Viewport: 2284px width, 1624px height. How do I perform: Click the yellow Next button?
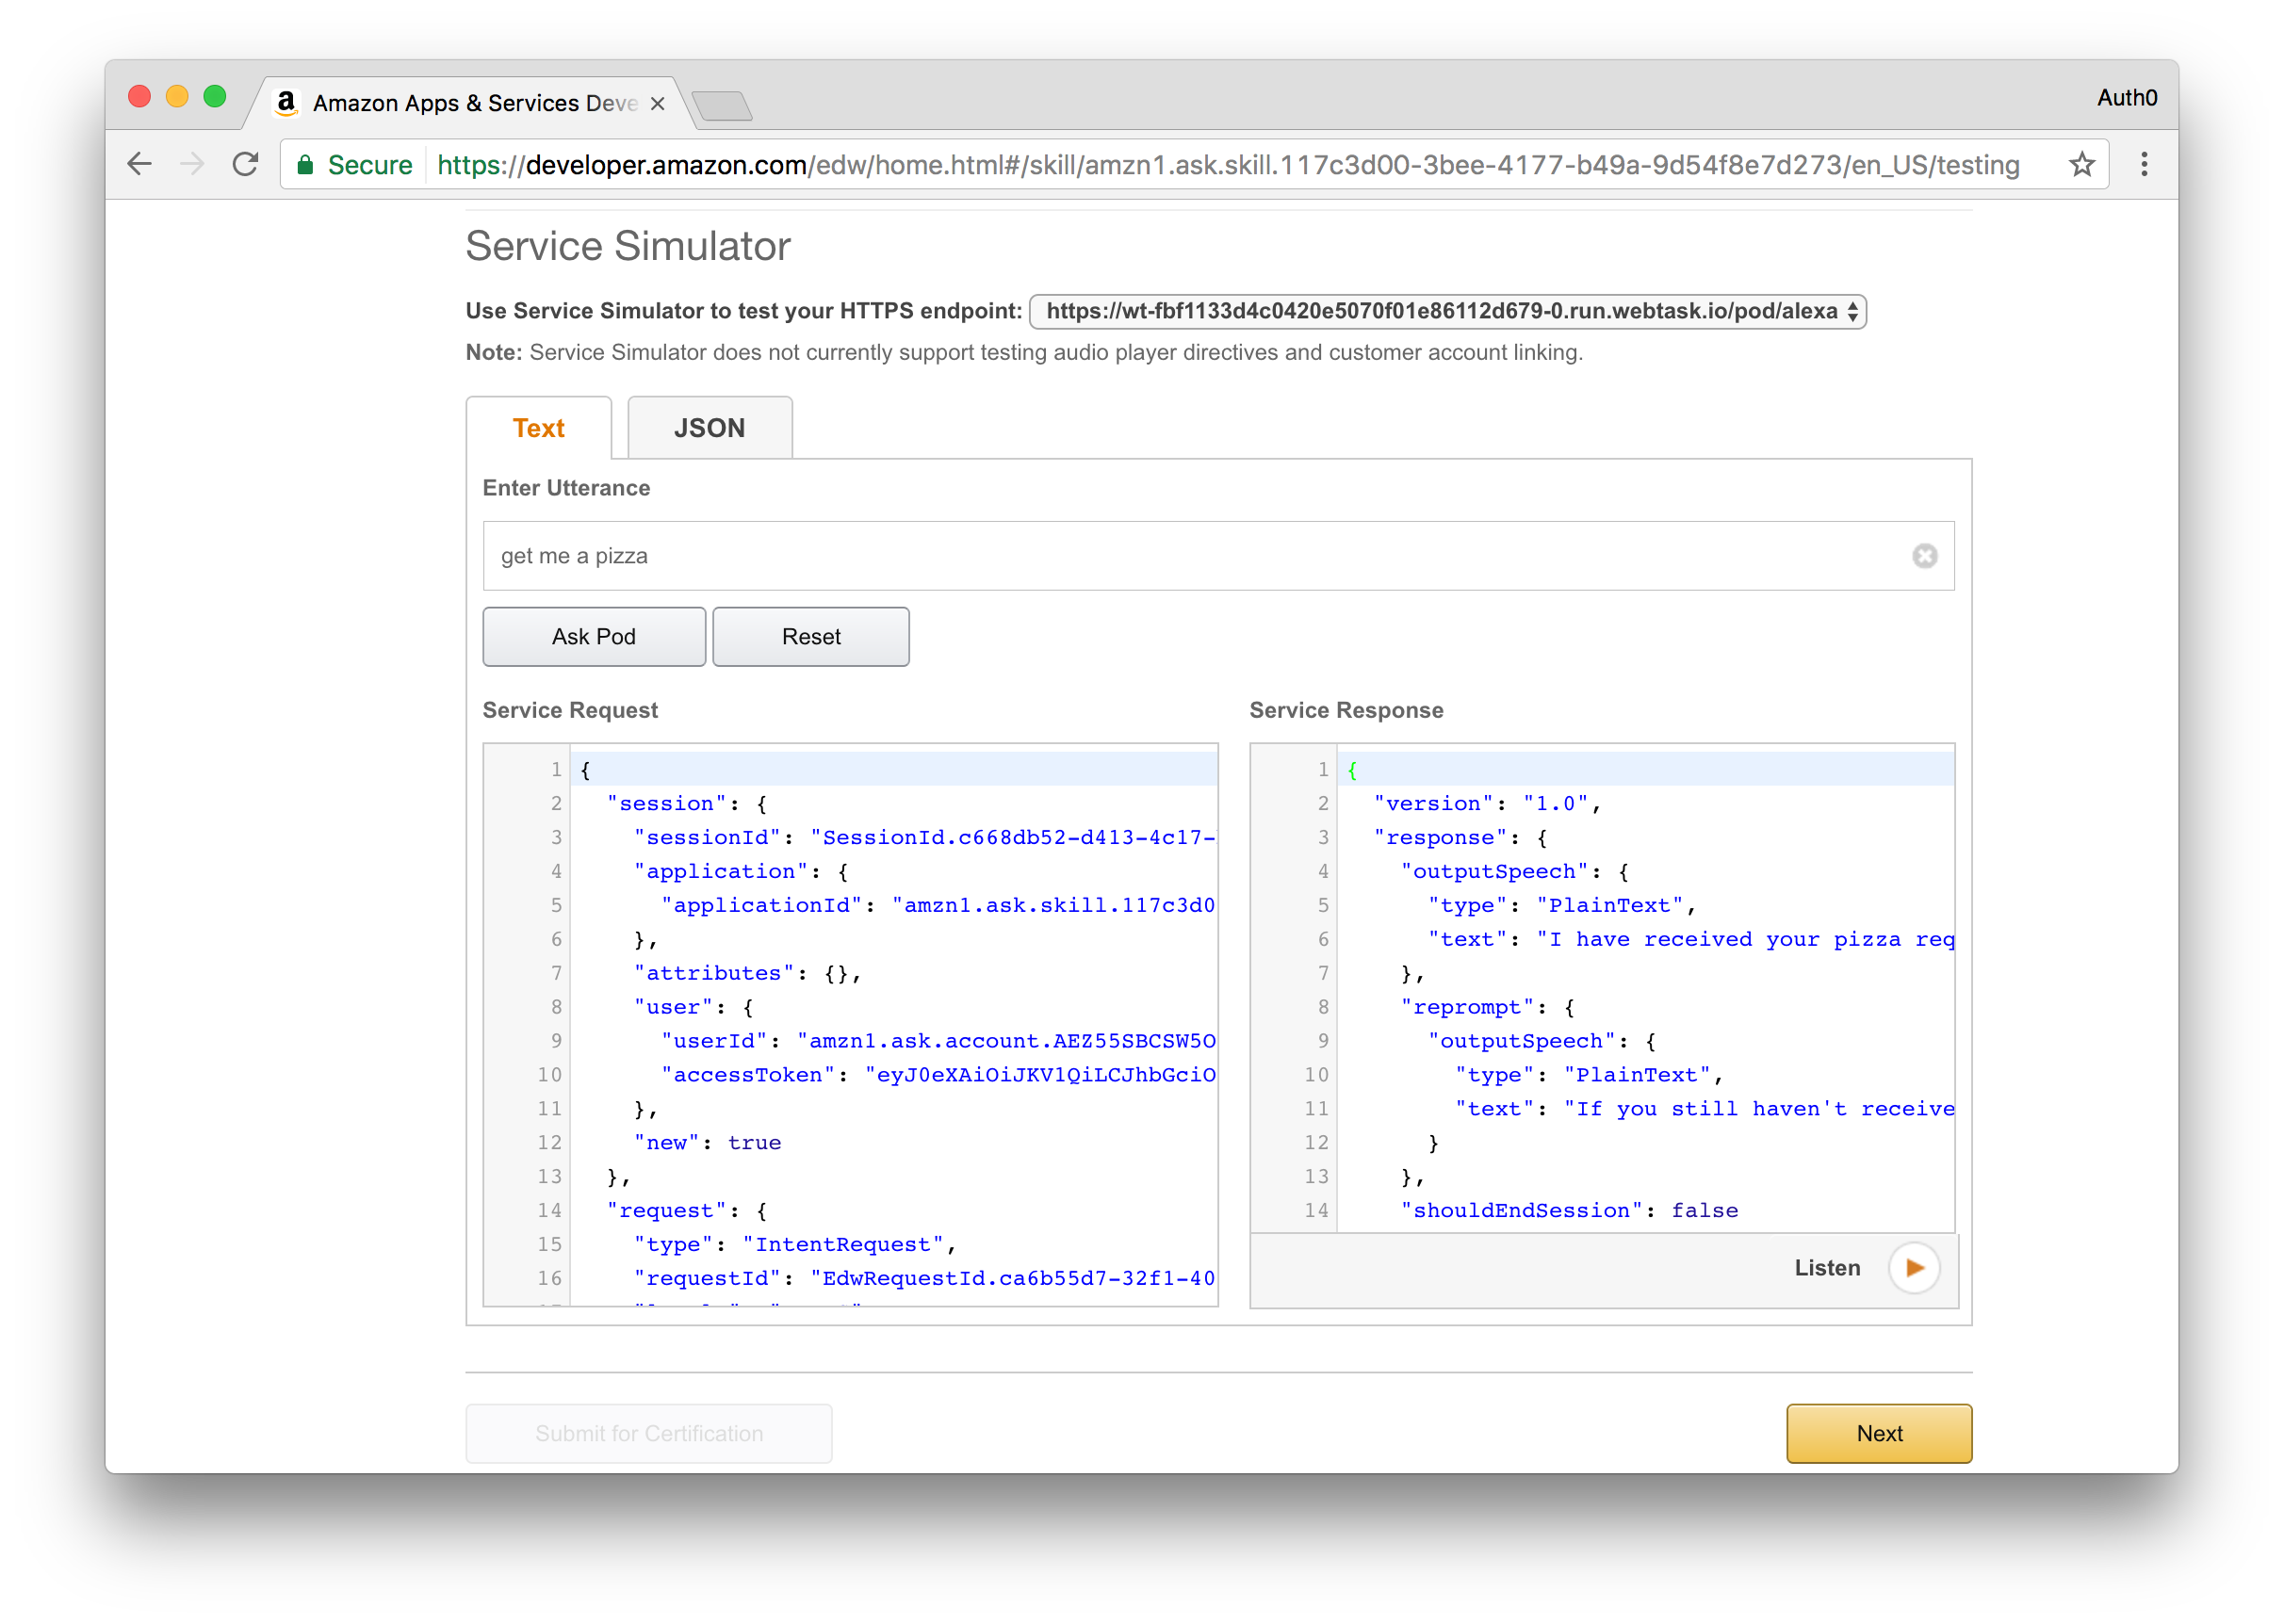[x=1878, y=1433]
